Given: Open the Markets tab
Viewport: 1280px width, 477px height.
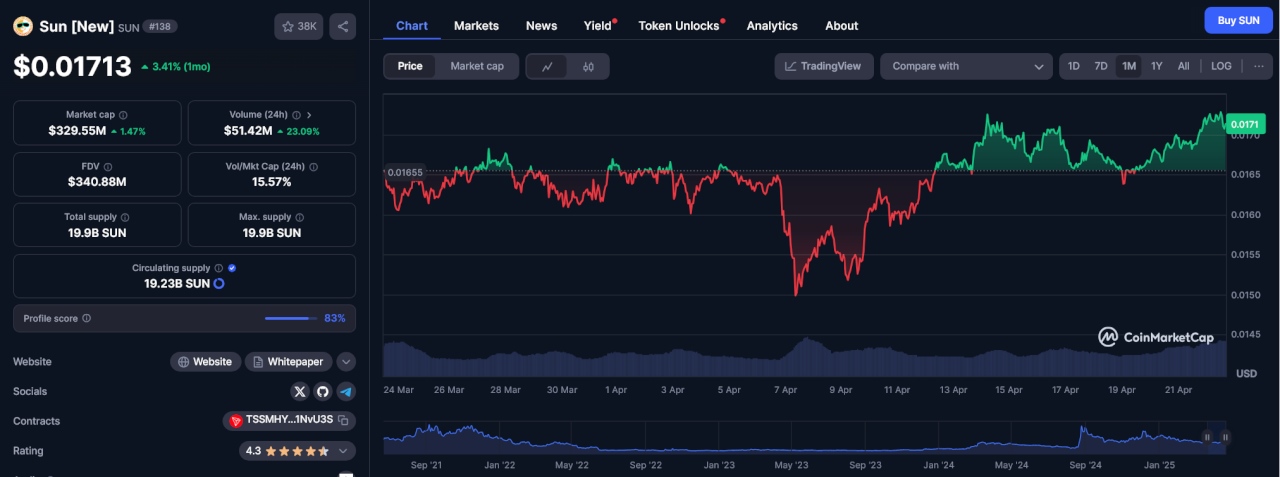Looking at the screenshot, I should point(476,25).
